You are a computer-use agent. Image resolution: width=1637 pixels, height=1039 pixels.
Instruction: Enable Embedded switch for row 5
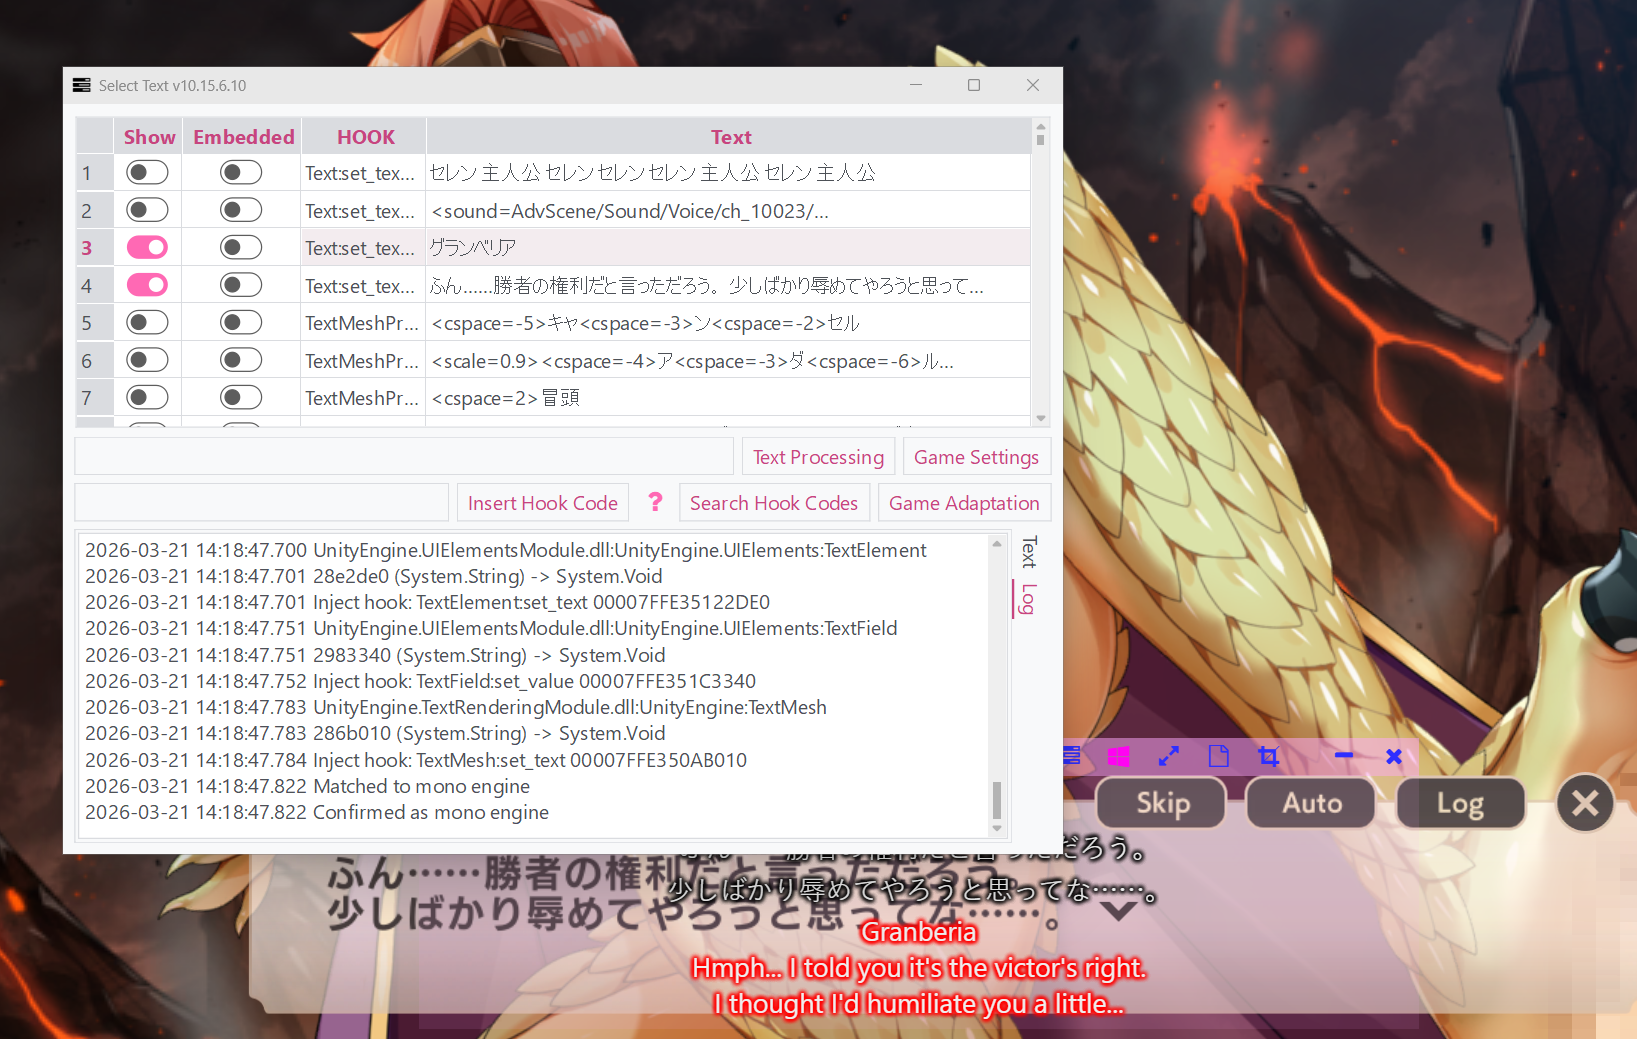tap(241, 322)
